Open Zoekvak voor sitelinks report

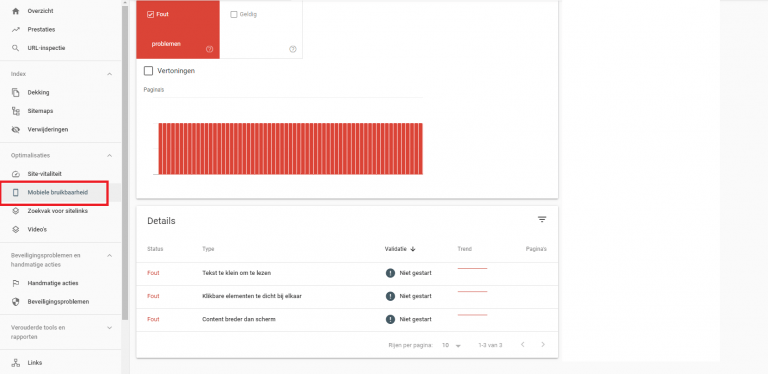pos(58,211)
